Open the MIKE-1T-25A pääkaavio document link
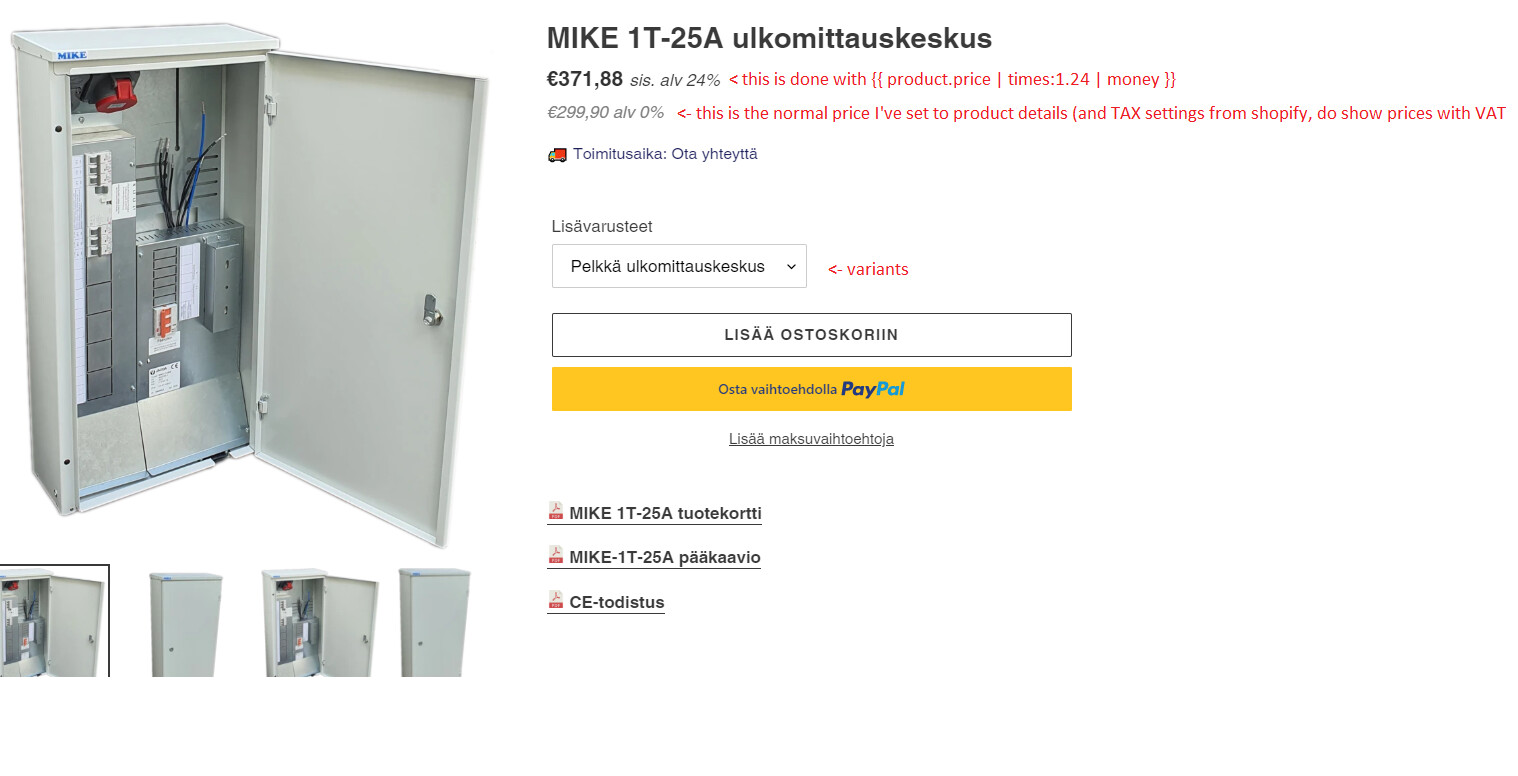The image size is (1518, 776). click(x=665, y=558)
